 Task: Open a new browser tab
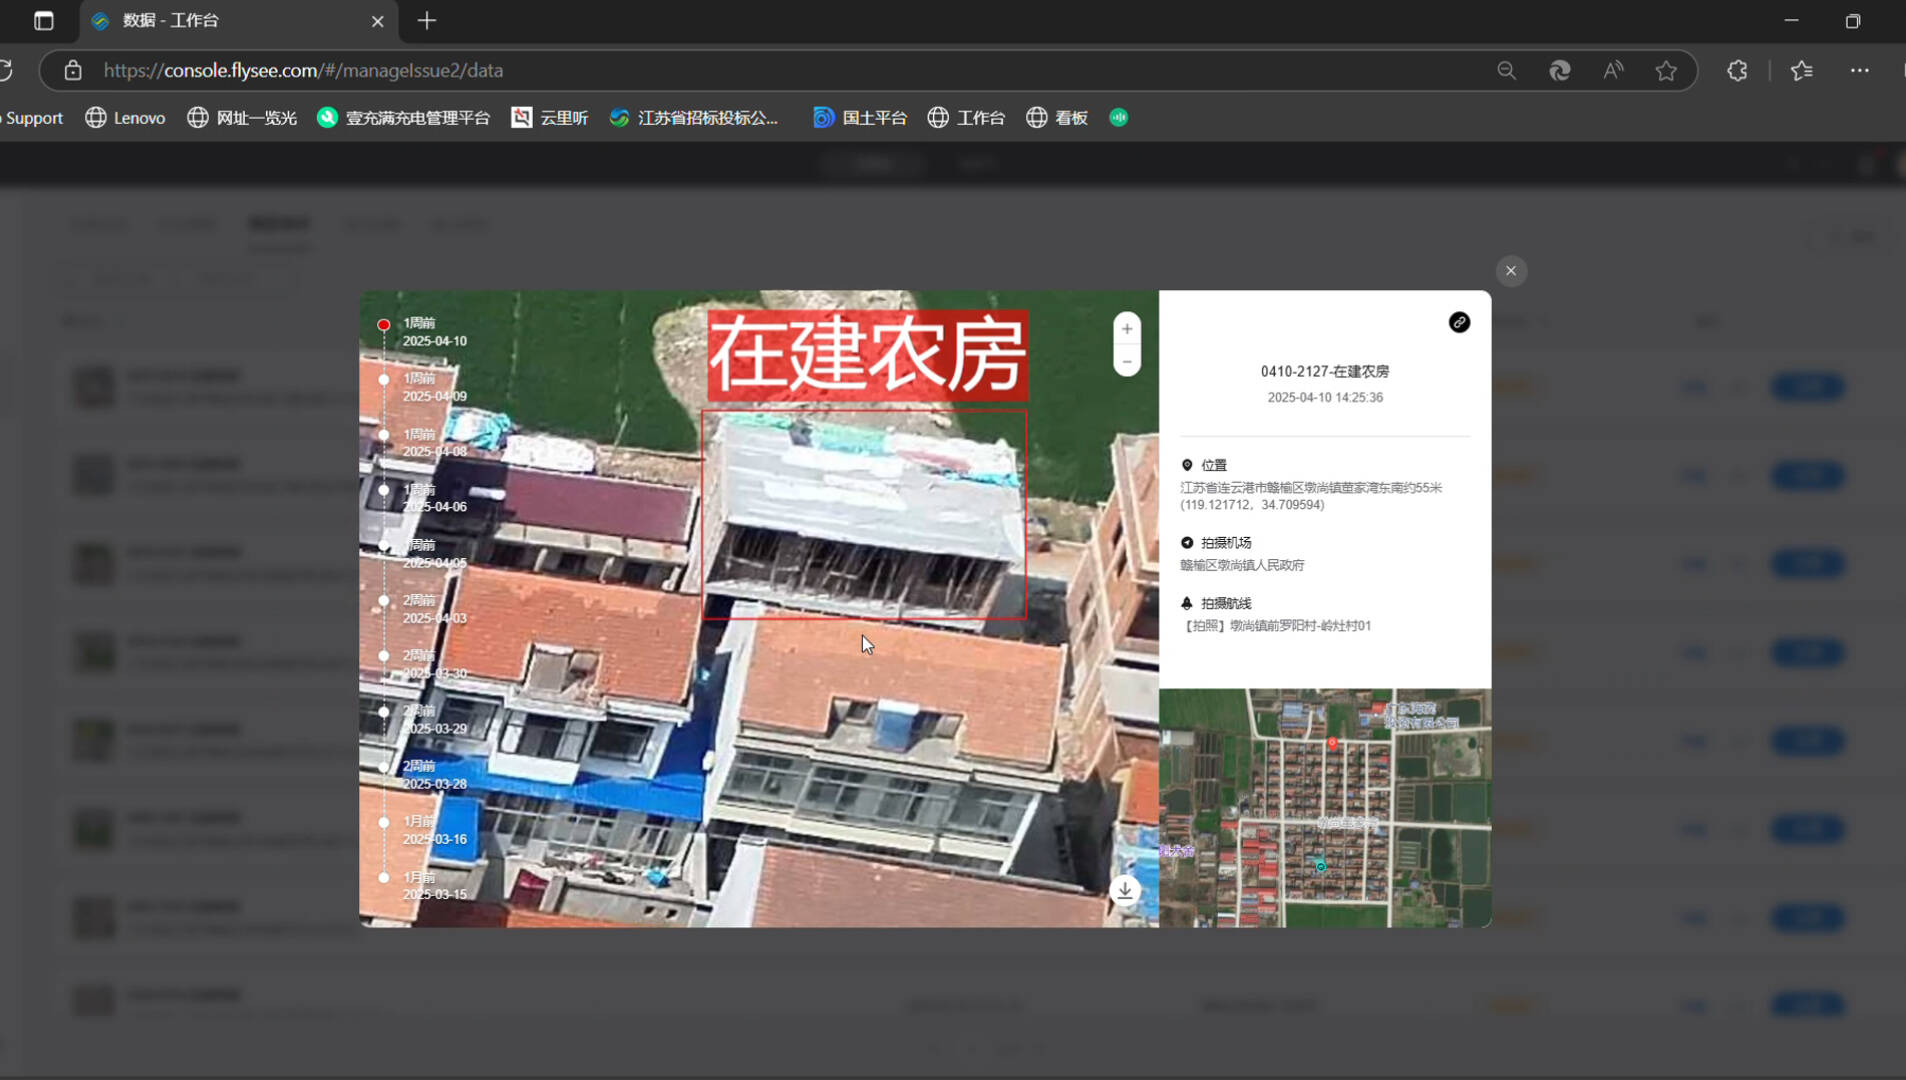pyautogui.click(x=427, y=21)
